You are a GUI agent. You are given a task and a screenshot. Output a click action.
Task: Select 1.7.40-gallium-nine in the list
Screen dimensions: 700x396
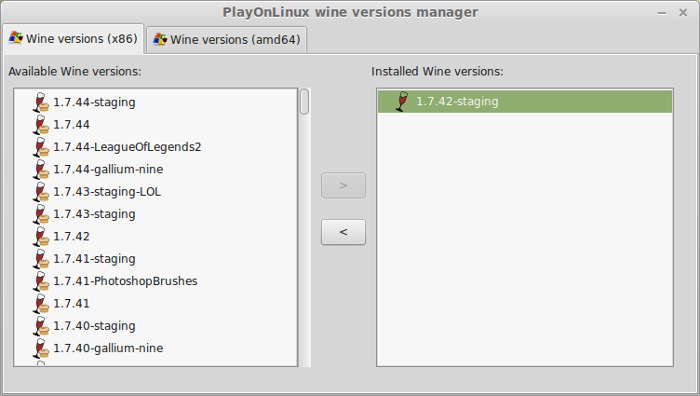tap(108, 348)
